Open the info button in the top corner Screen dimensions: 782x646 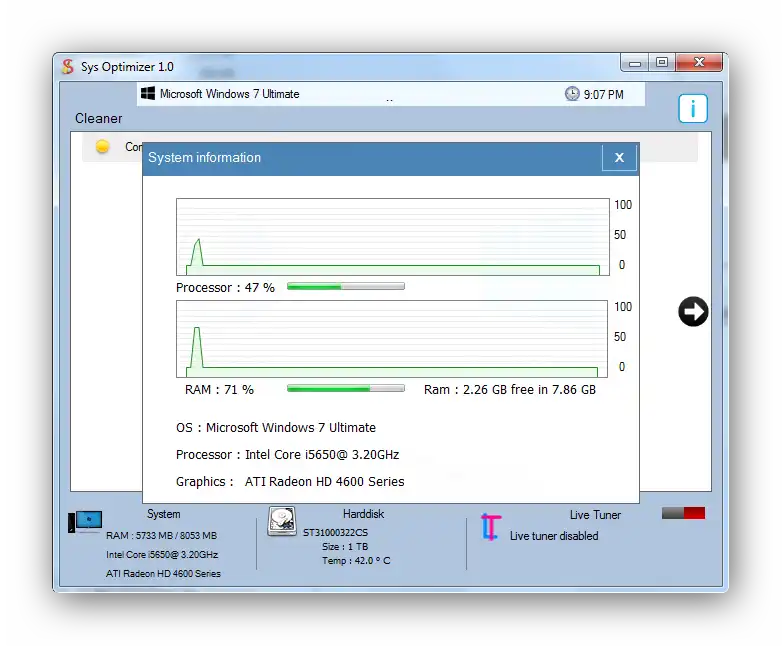point(693,108)
